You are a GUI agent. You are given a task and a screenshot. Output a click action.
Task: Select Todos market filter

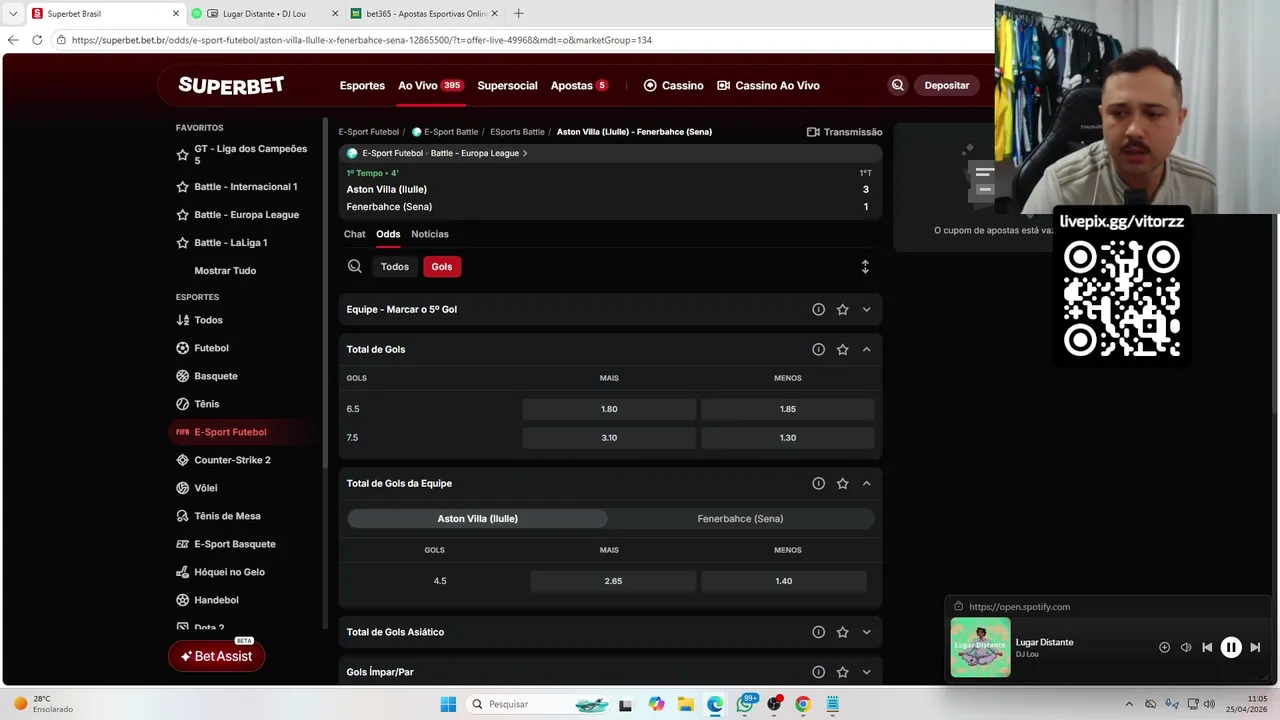pos(395,267)
